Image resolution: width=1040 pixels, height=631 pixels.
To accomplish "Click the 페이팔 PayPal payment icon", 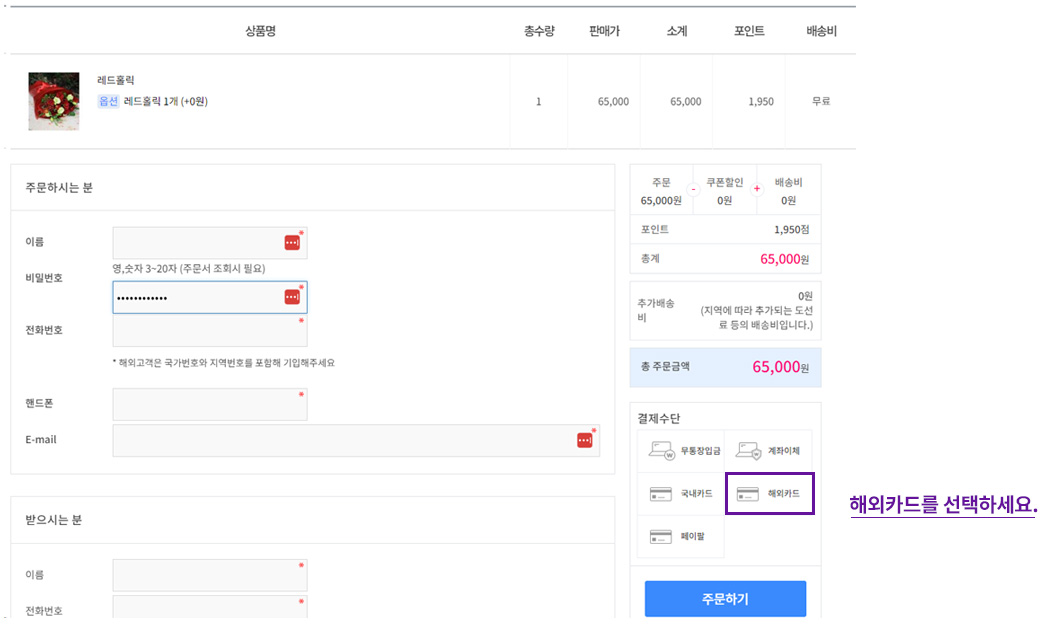I will [661, 537].
